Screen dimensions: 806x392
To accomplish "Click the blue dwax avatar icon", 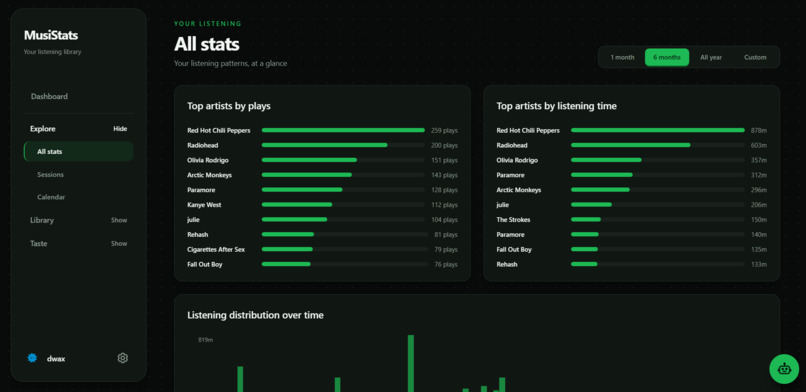I will (x=32, y=358).
